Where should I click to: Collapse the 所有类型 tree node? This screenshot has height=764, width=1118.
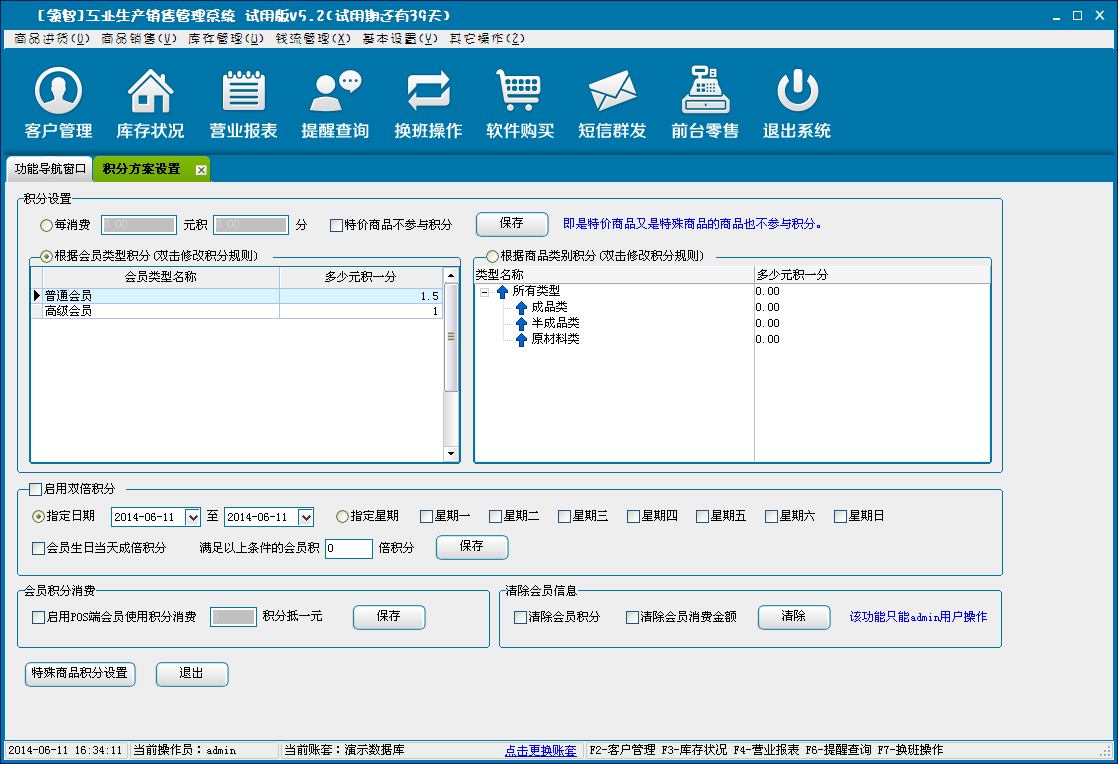[485, 292]
